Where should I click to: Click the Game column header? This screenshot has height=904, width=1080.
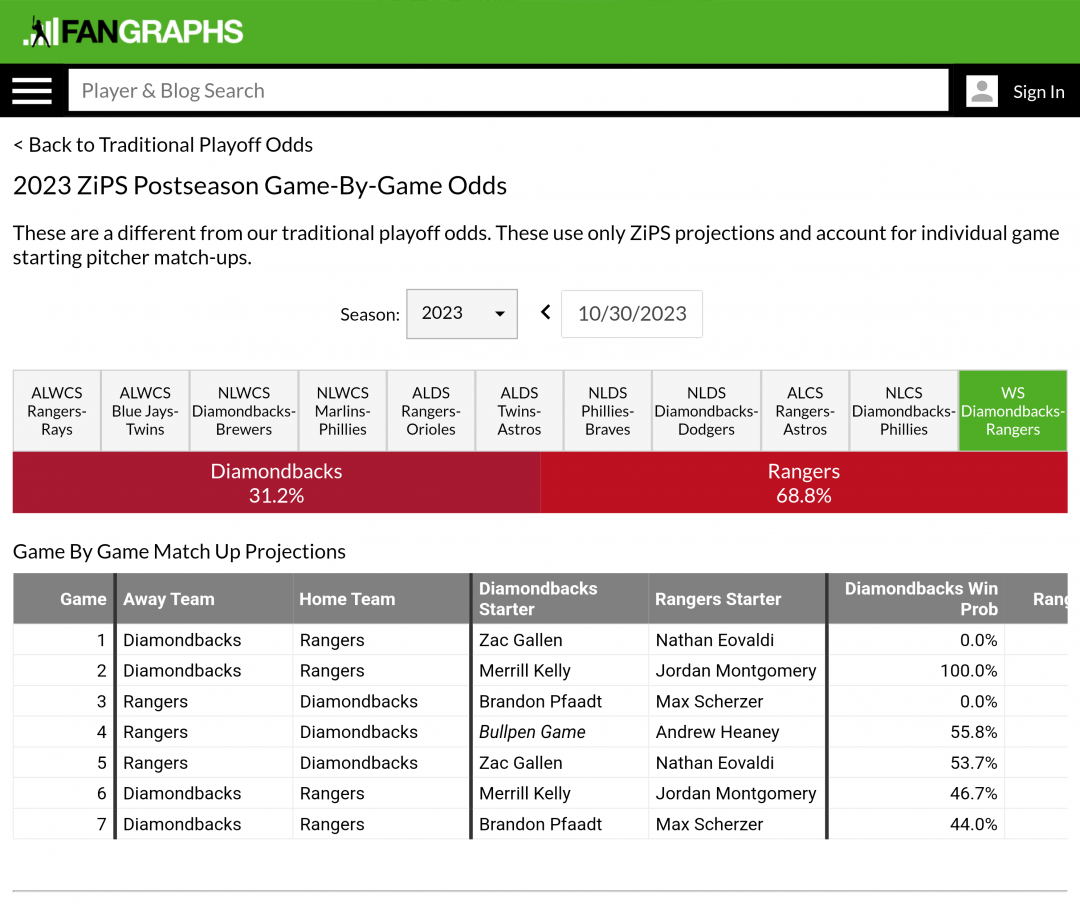point(64,599)
